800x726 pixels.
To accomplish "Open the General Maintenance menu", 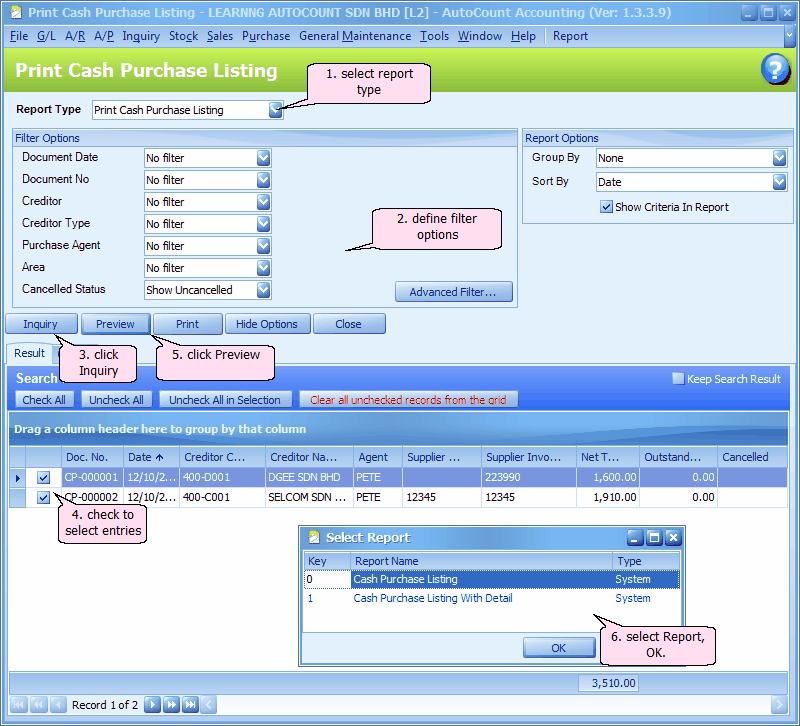I will point(355,36).
